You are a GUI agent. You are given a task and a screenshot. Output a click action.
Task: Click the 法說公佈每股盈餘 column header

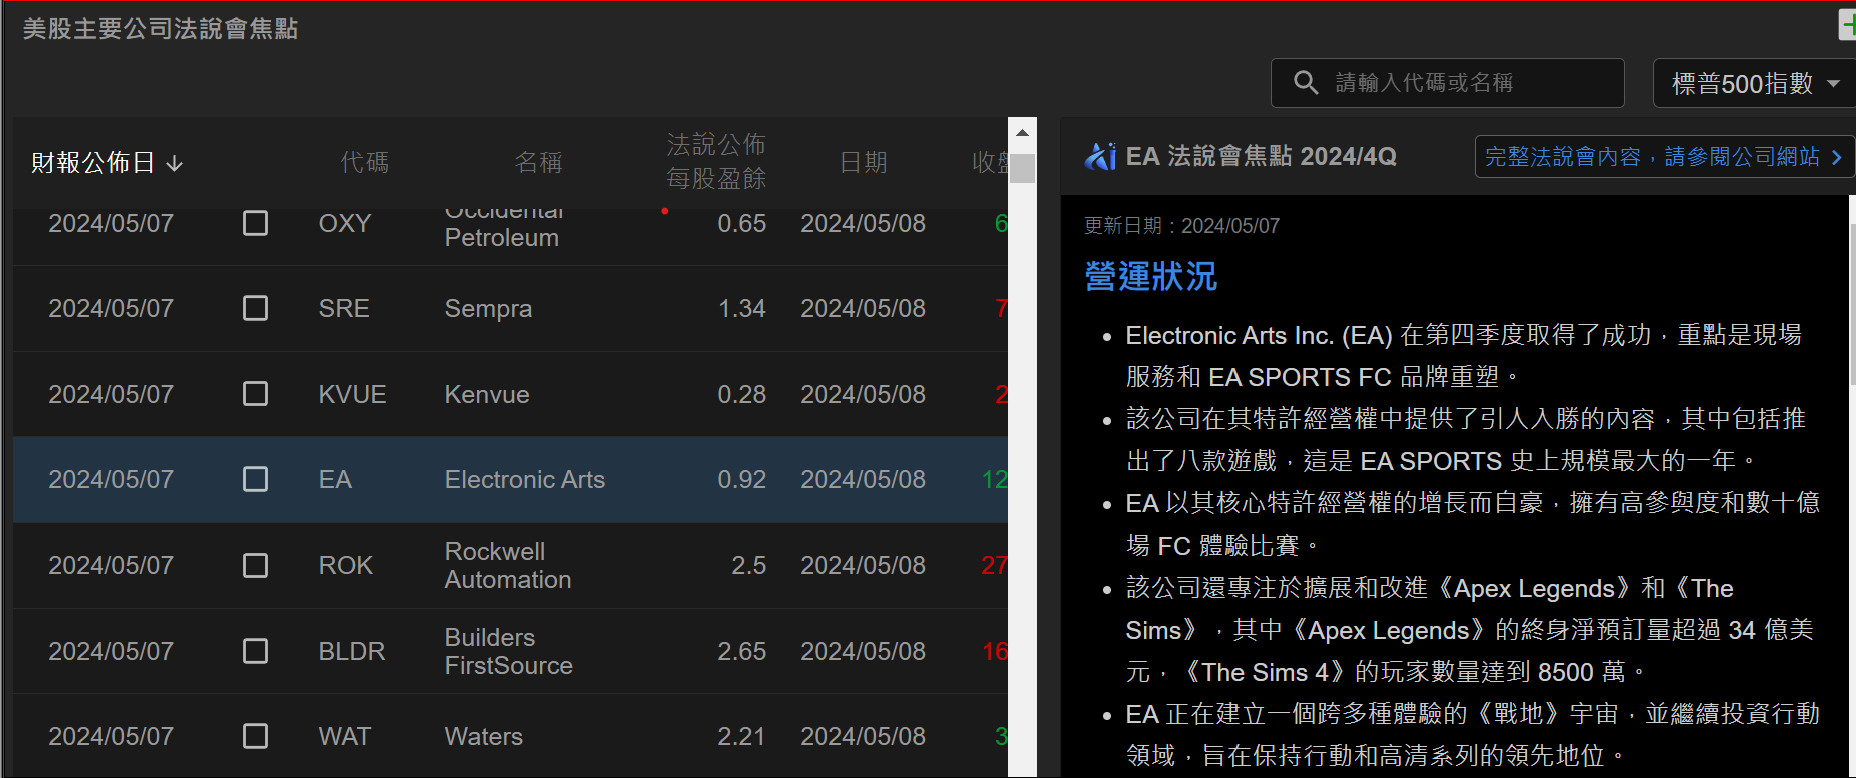pyautogui.click(x=716, y=162)
